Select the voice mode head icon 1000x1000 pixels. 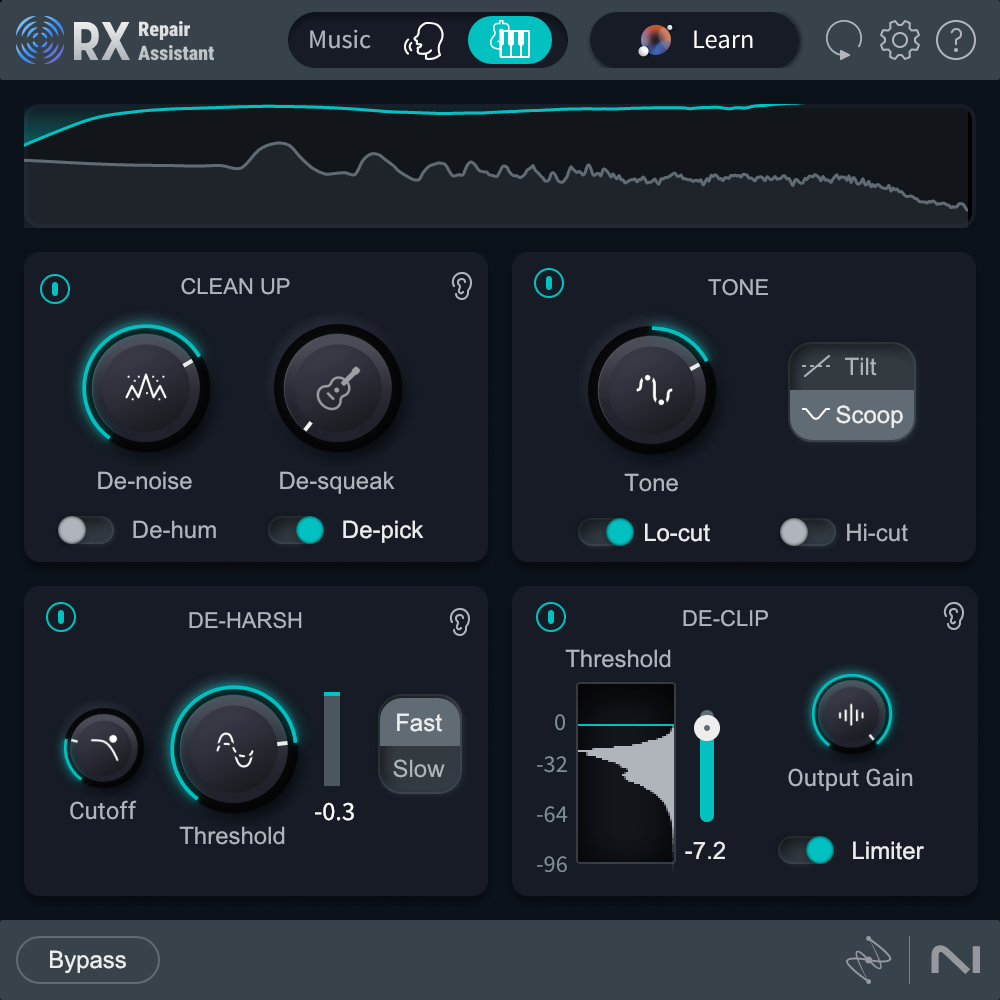422,41
